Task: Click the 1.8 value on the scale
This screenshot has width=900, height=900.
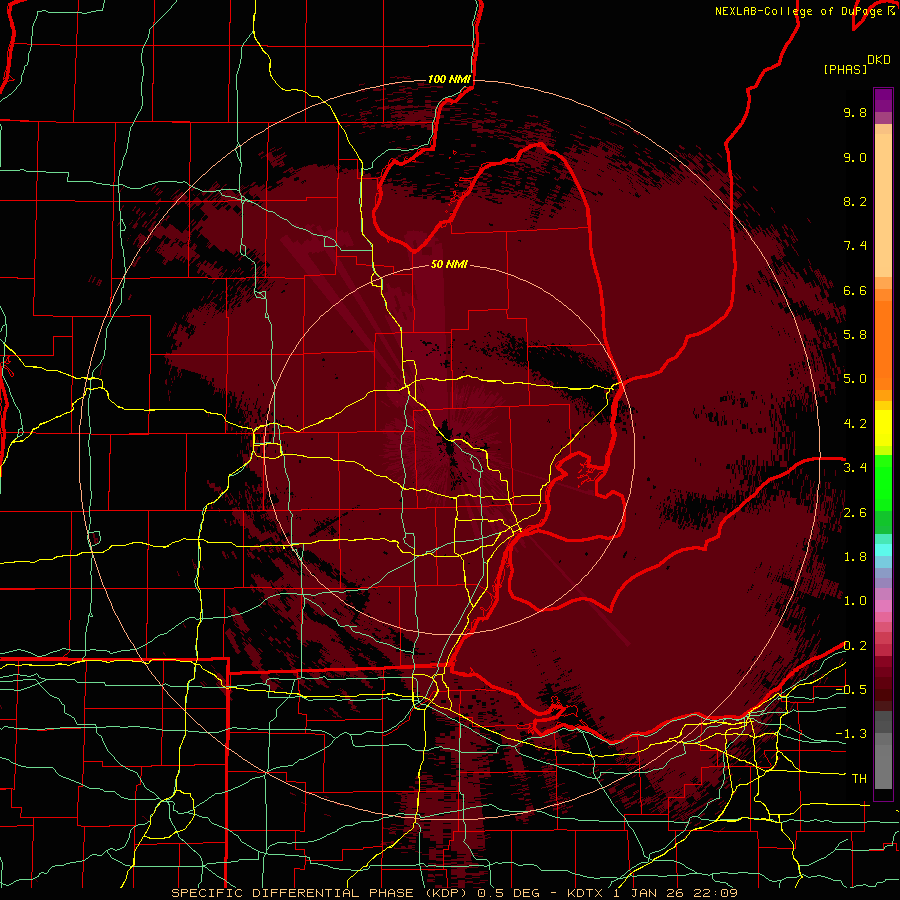Action: [x=855, y=557]
